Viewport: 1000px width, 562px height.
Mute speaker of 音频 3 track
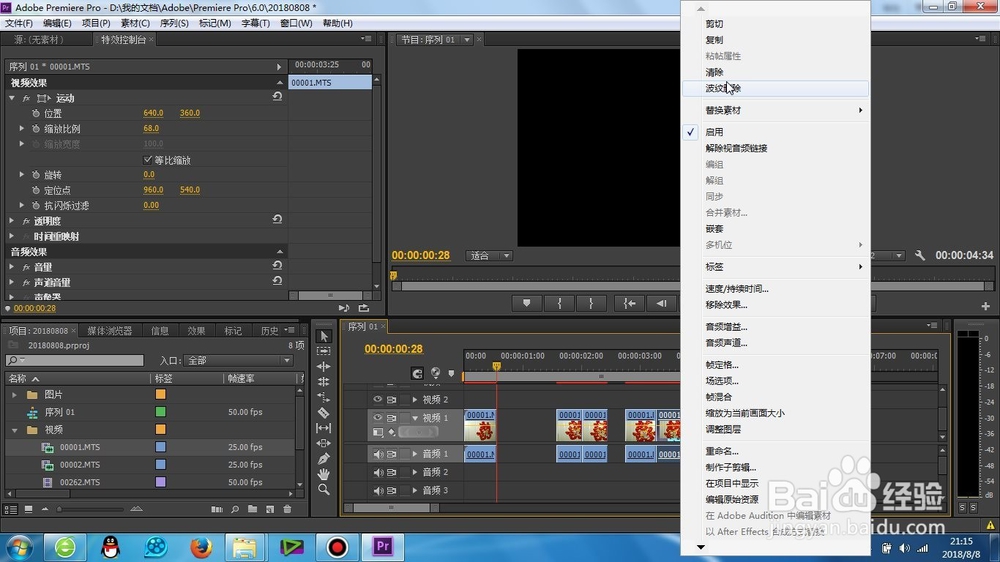click(x=378, y=491)
